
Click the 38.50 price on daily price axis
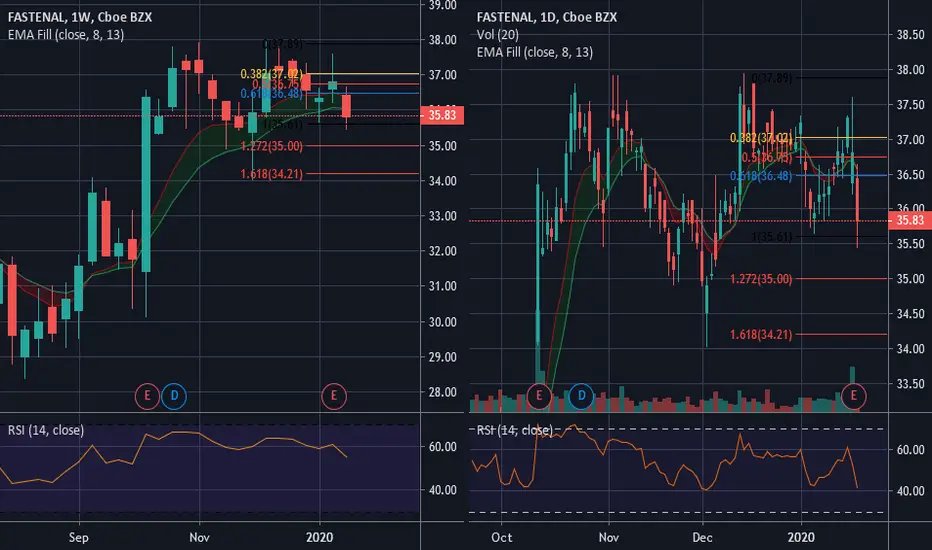pos(910,34)
